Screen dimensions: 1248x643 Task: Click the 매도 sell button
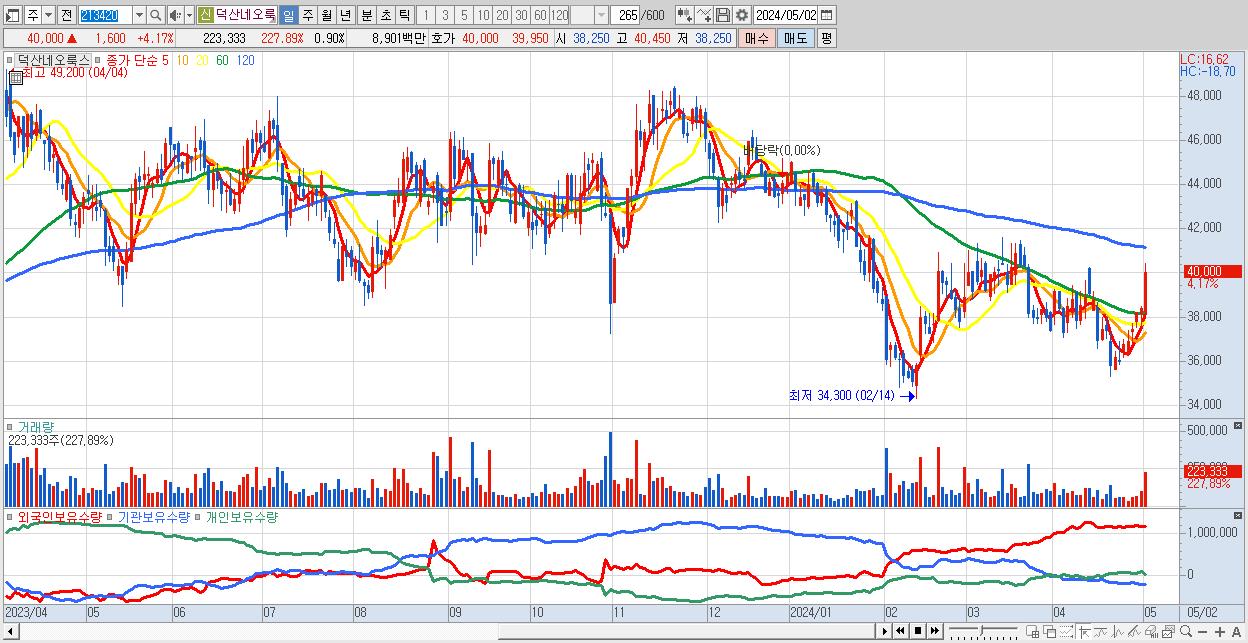(795, 38)
